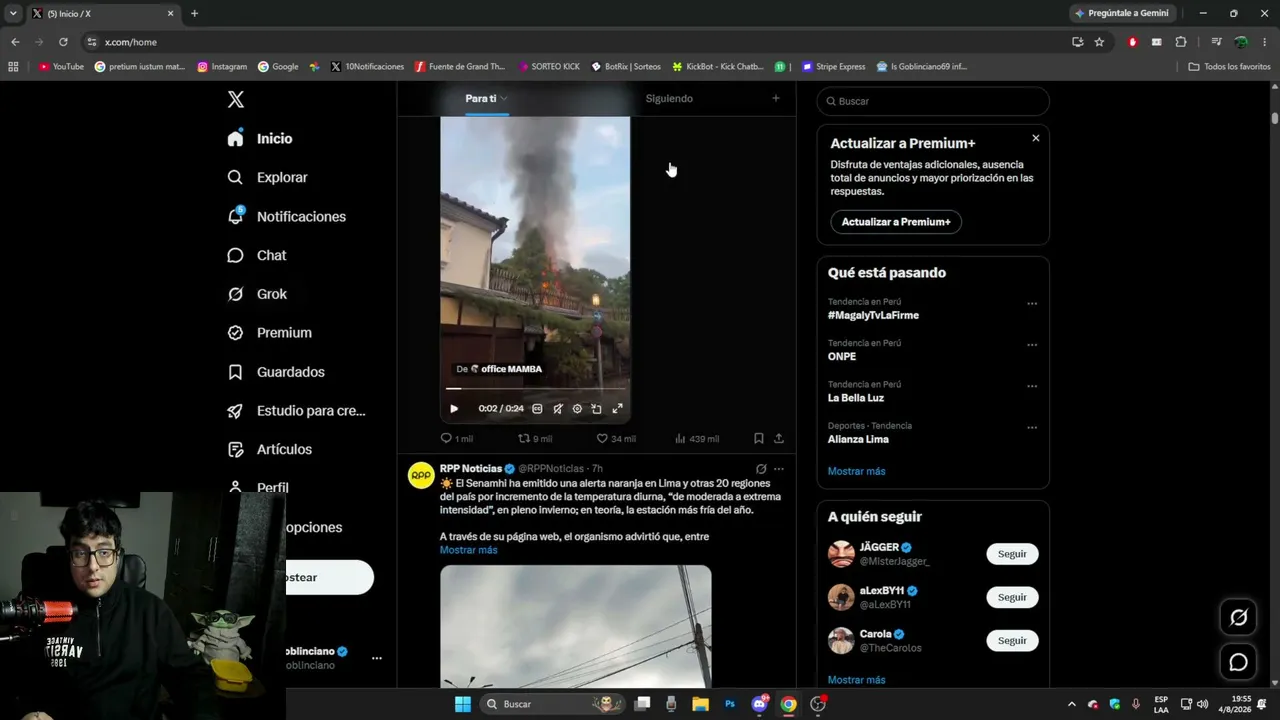Open Explorar from the sidebar
1280x720 pixels.
click(x=267, y=177)
